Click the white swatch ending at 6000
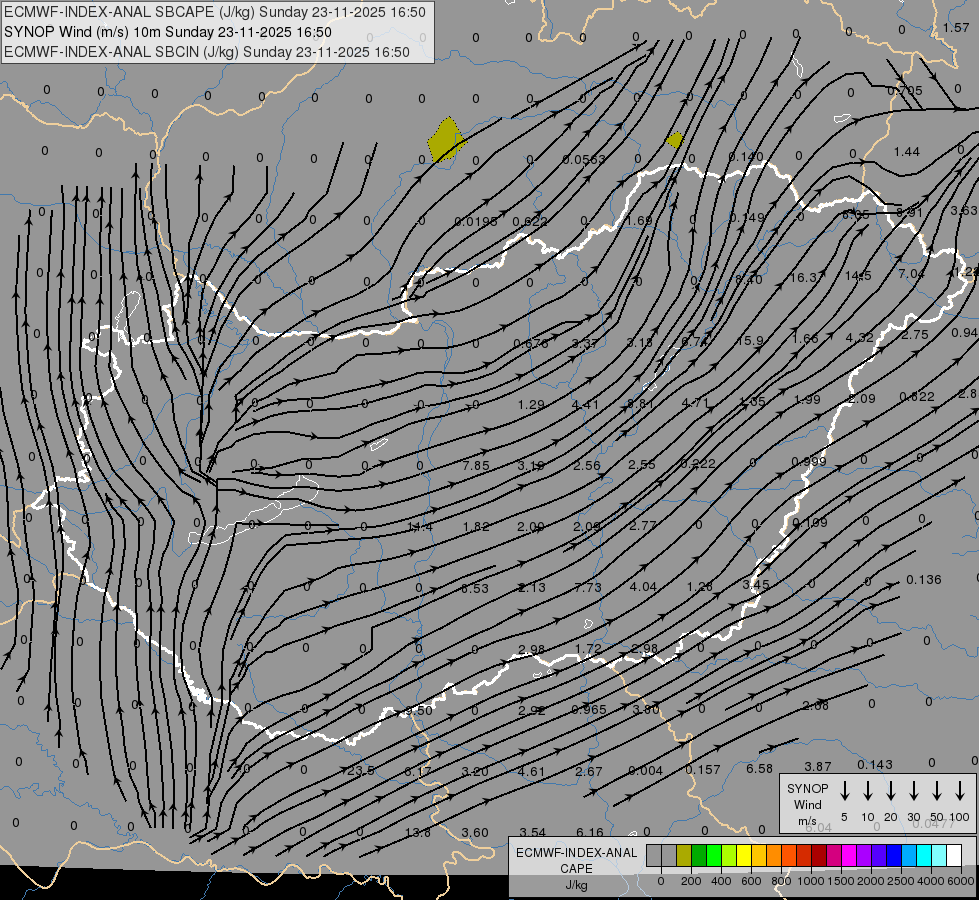979x900 pixels. (953, 855)
